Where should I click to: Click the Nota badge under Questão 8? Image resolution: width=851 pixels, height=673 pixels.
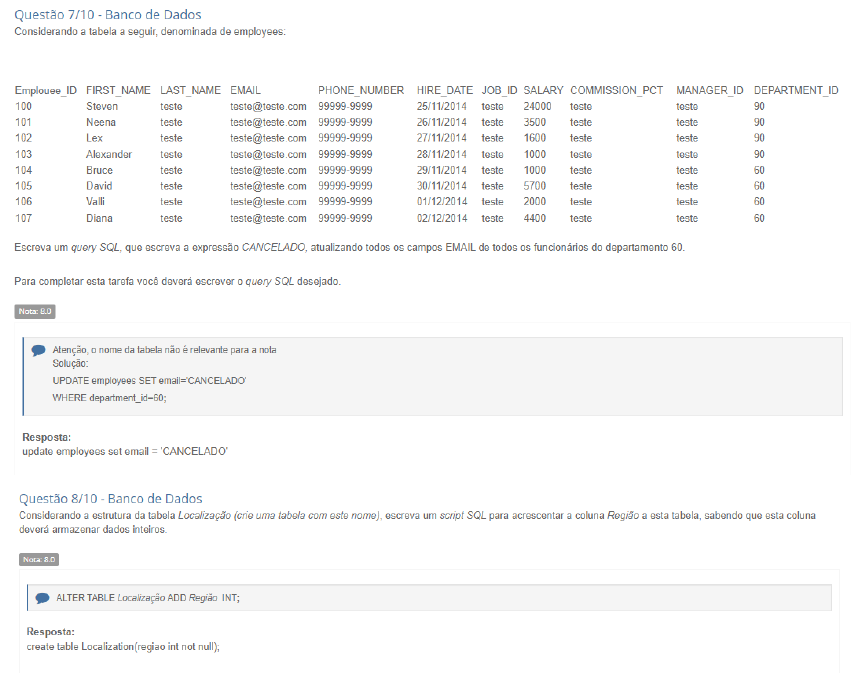tap(39, 559)
